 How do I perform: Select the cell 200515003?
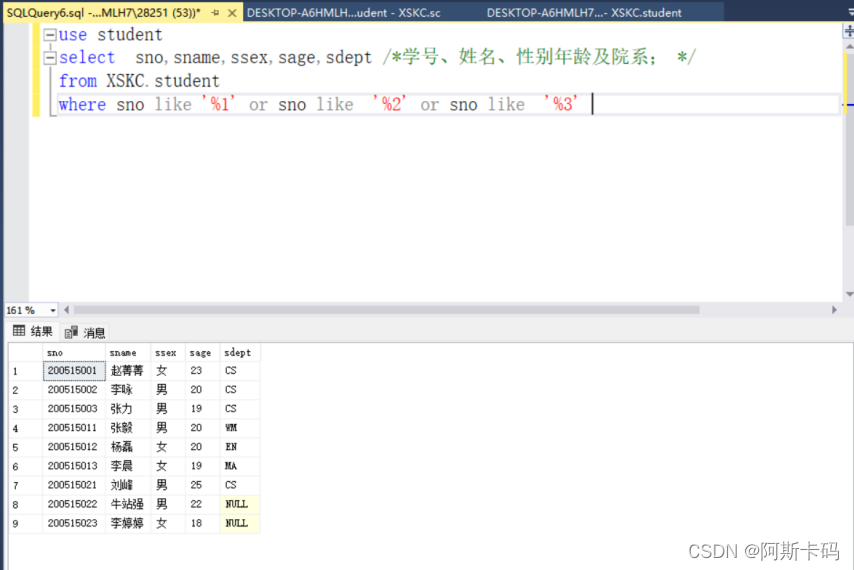(x=74, y=409)
